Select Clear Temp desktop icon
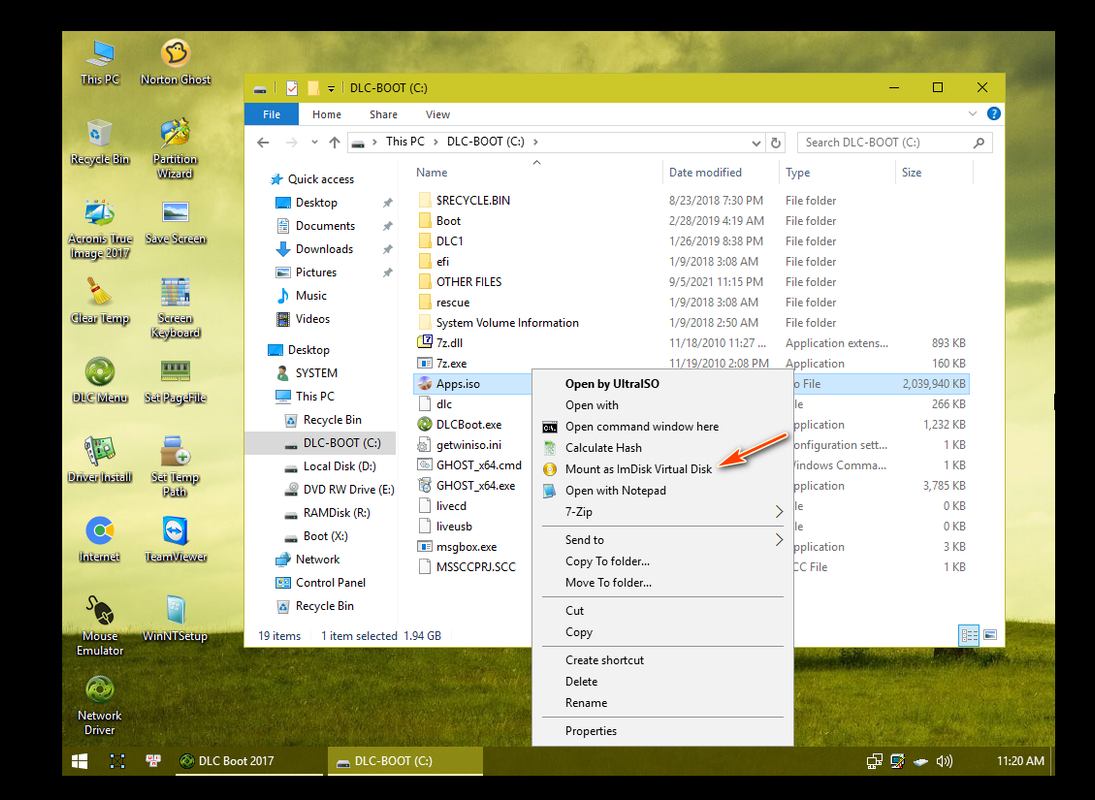 tap(100, 302)
